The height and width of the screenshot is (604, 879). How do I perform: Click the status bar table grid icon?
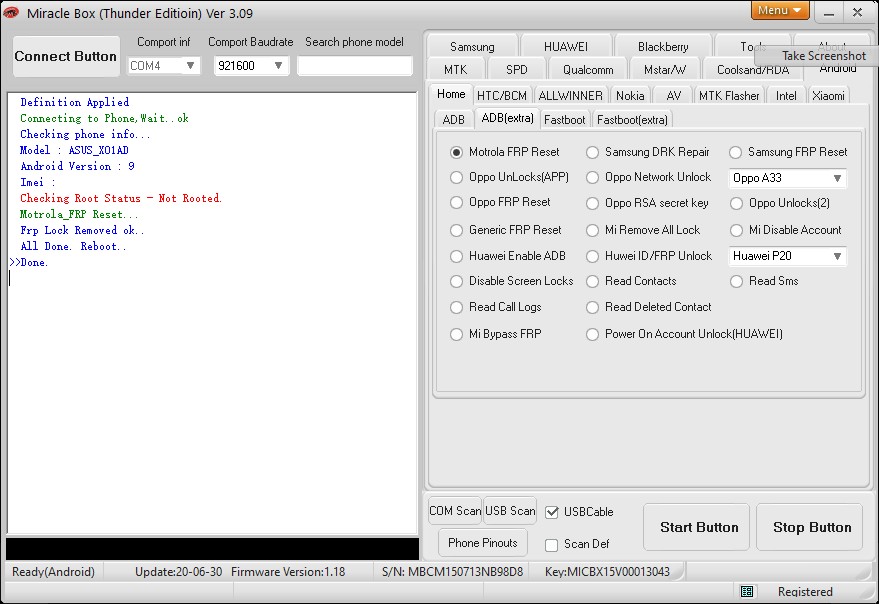[x=747, y=591]
